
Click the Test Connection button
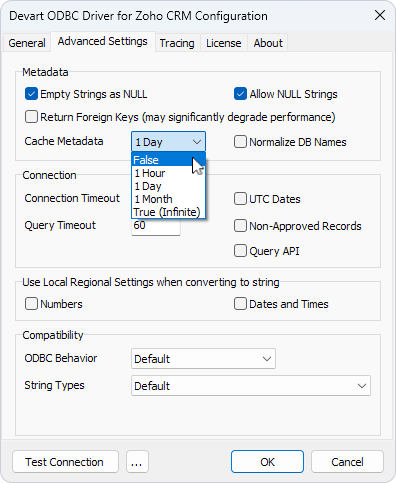point(65,462)
